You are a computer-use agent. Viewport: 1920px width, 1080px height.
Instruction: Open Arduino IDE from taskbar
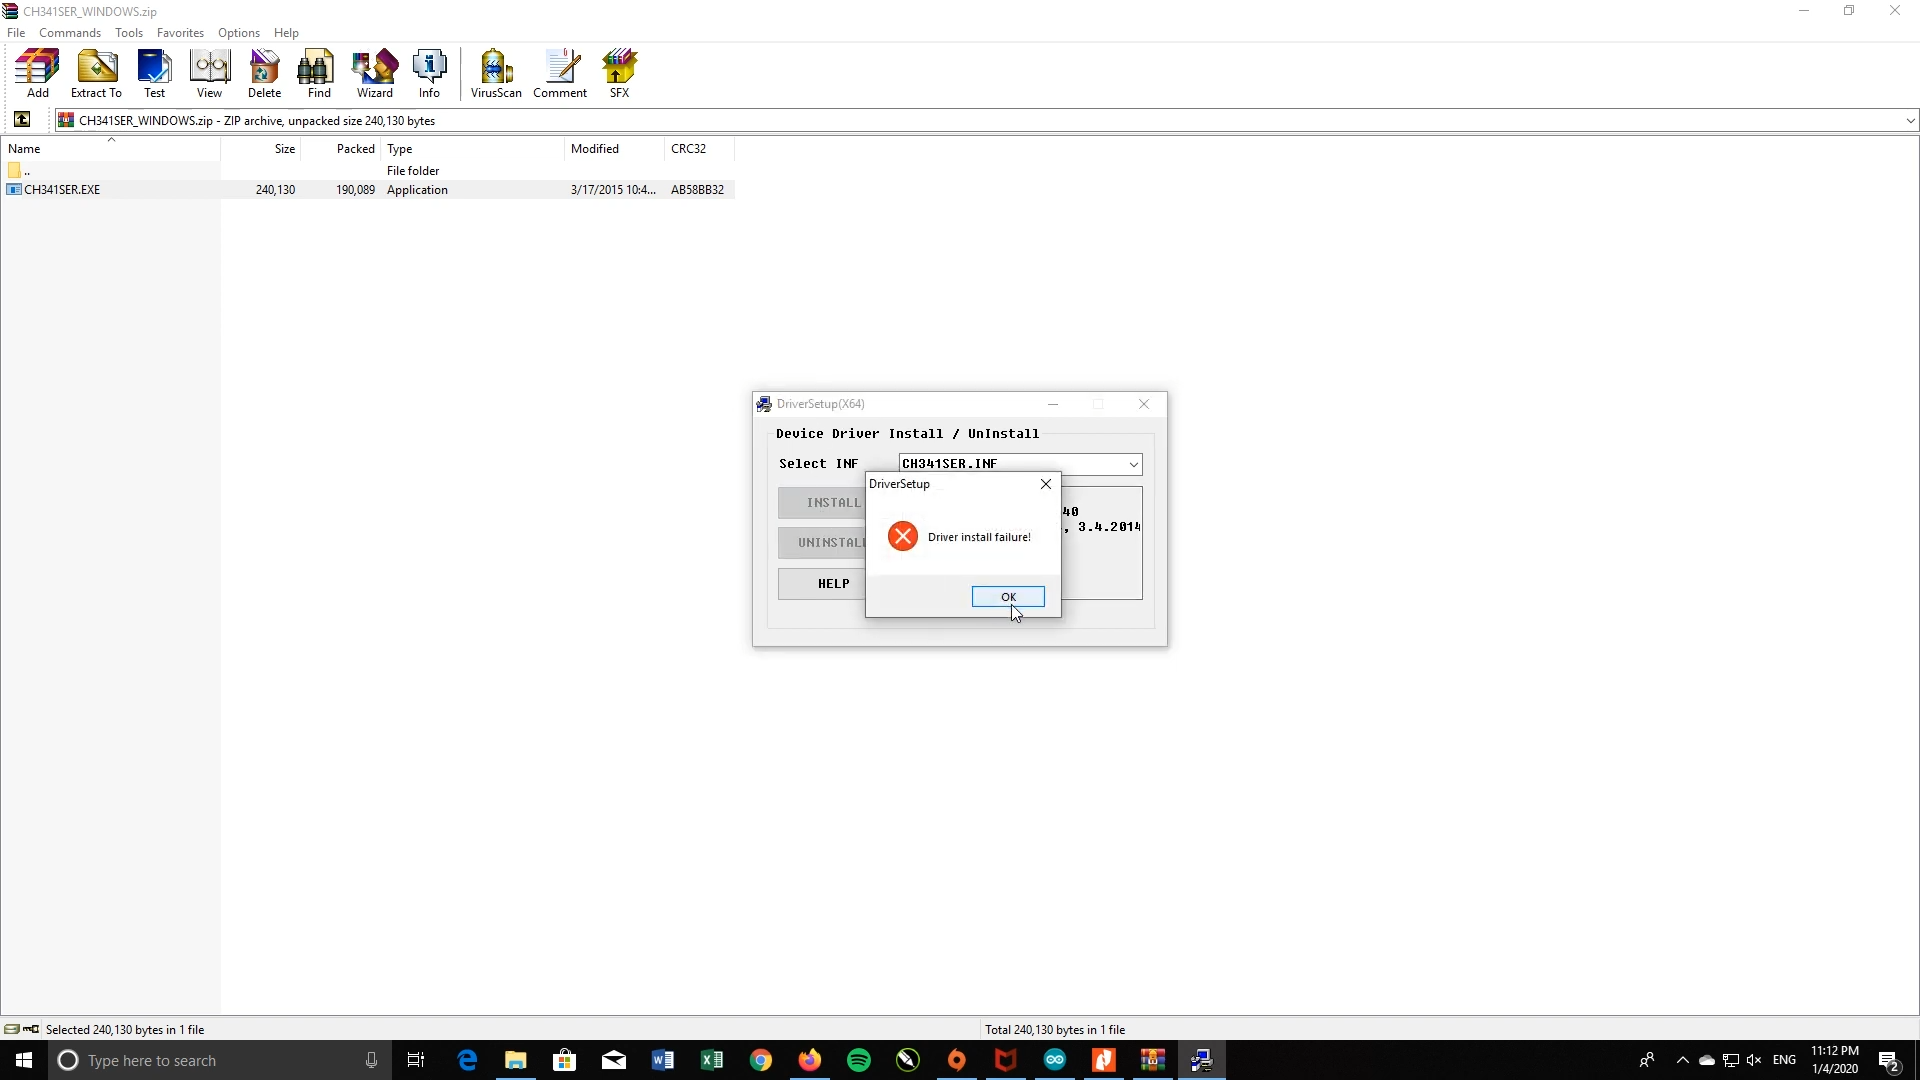click(1055, 1060)
